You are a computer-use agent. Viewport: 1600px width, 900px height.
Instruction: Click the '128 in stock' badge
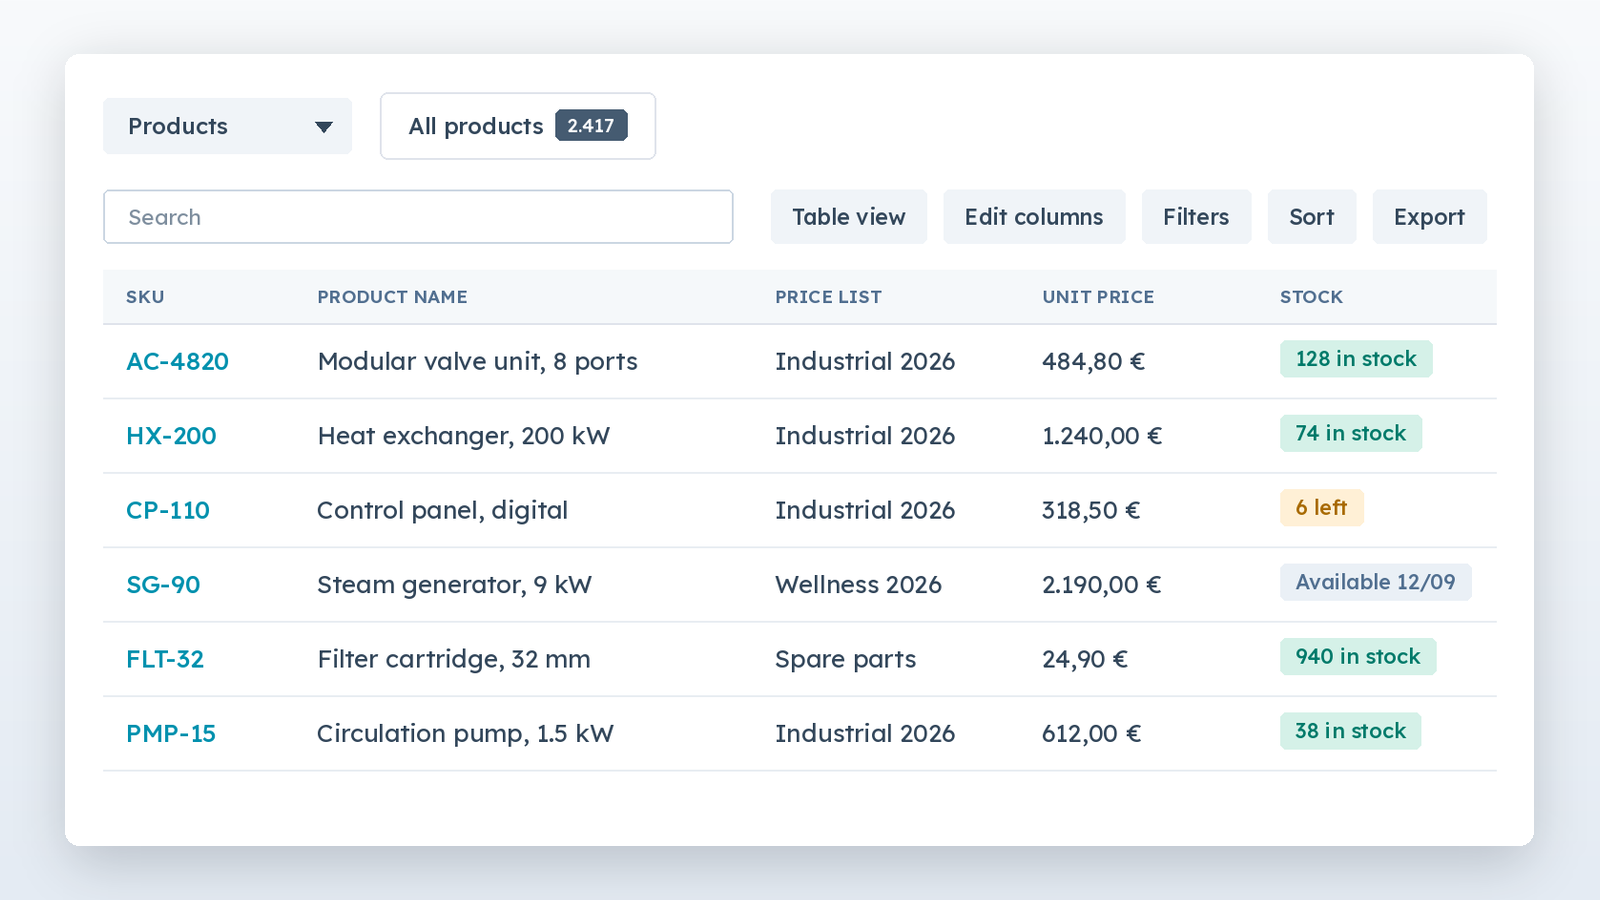(1356, 359)
